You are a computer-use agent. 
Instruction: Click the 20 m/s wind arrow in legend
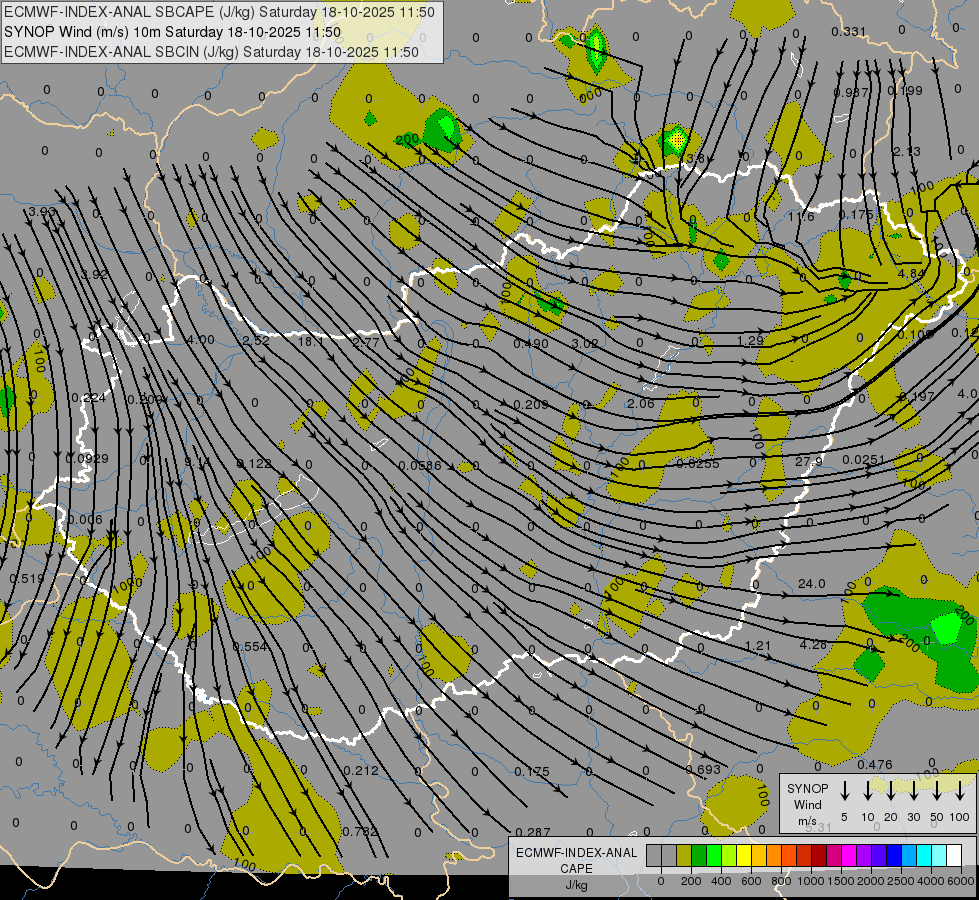click(890, 791)
